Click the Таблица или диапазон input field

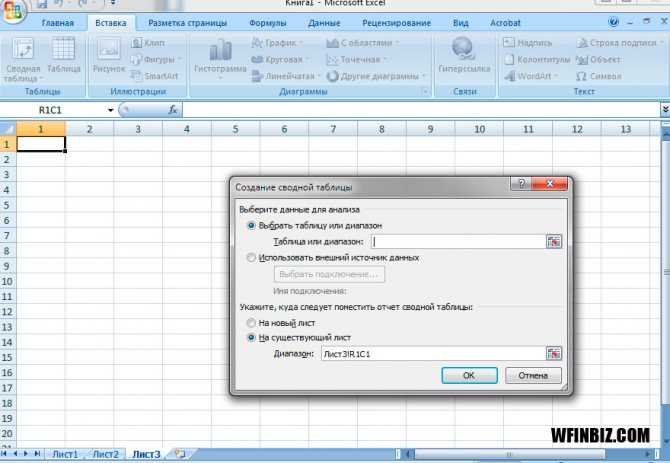pyautogui.click(x=458, y=241)
